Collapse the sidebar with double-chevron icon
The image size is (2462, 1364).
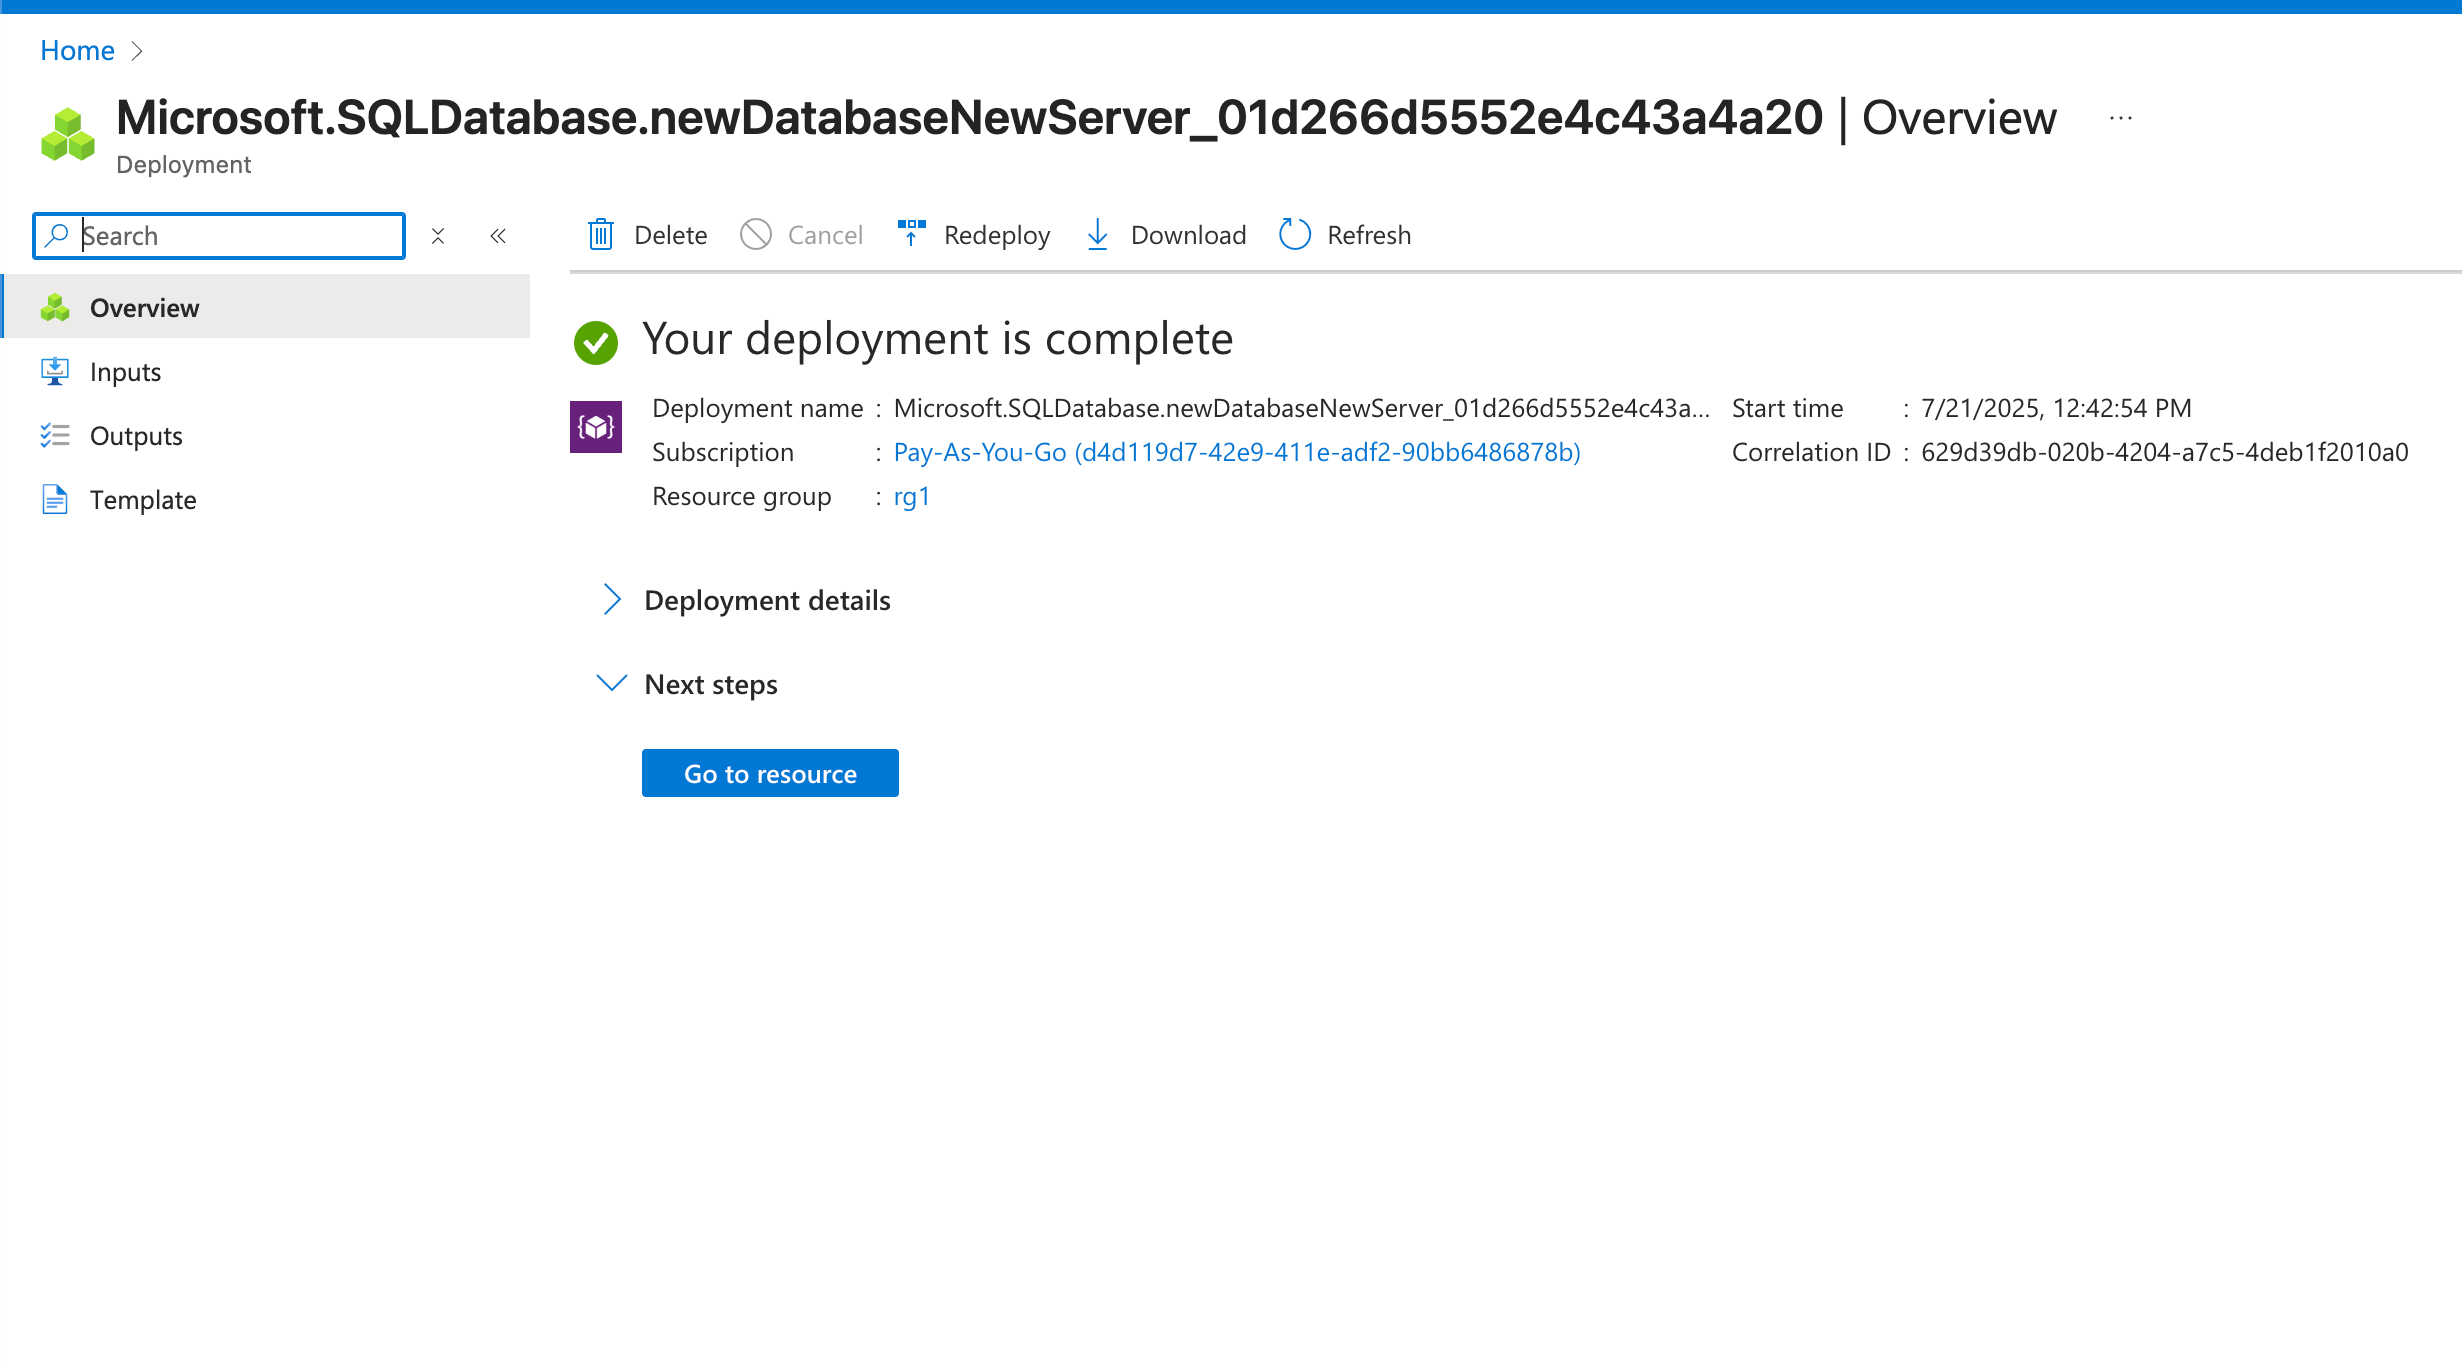(498, 236)
